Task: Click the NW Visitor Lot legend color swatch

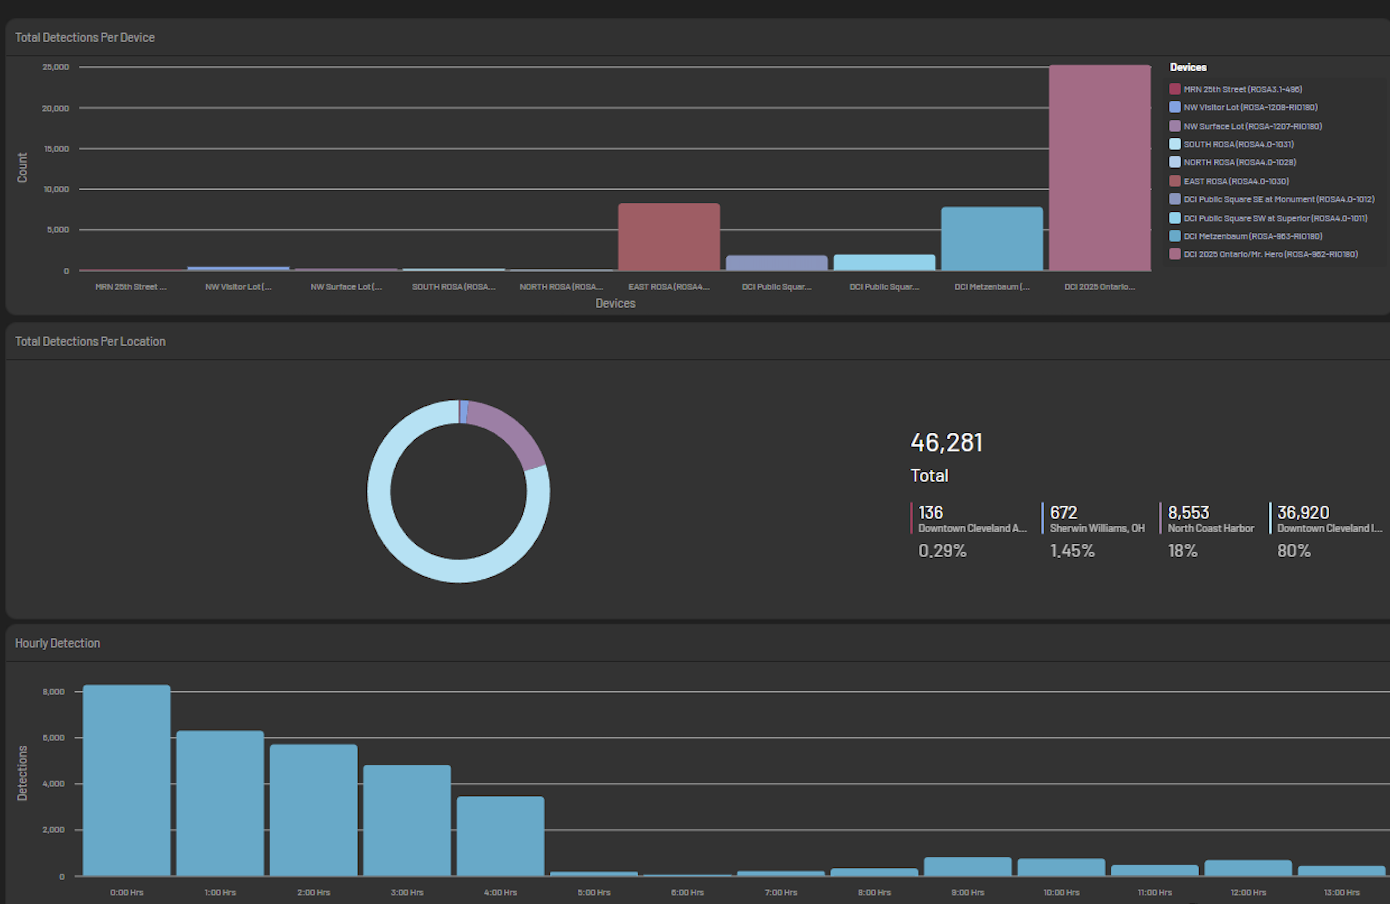Action: point(1175,107)
